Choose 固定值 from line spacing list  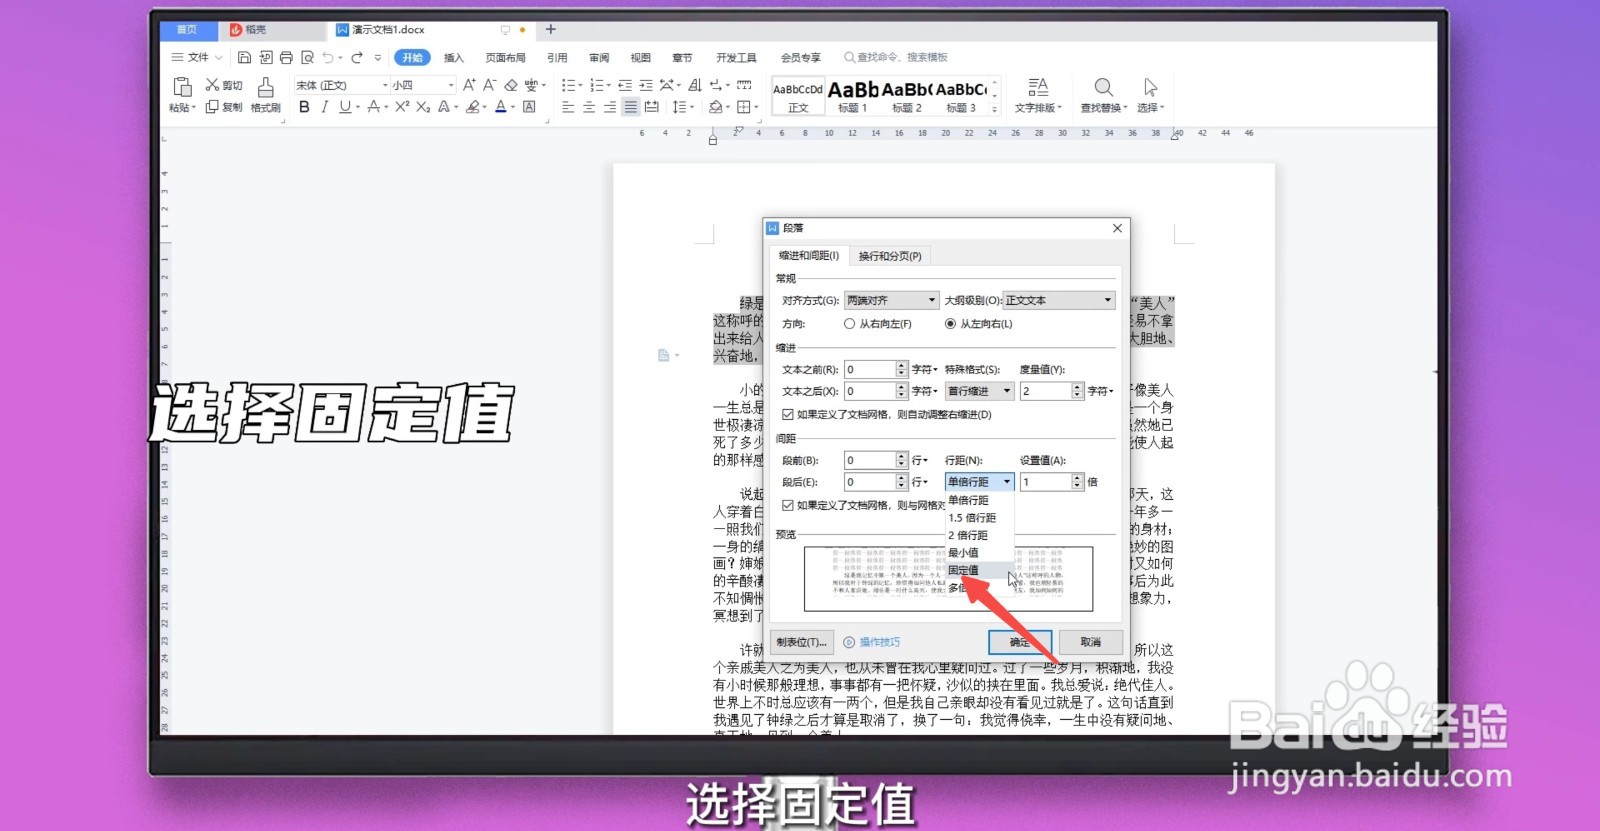(980, 570)
